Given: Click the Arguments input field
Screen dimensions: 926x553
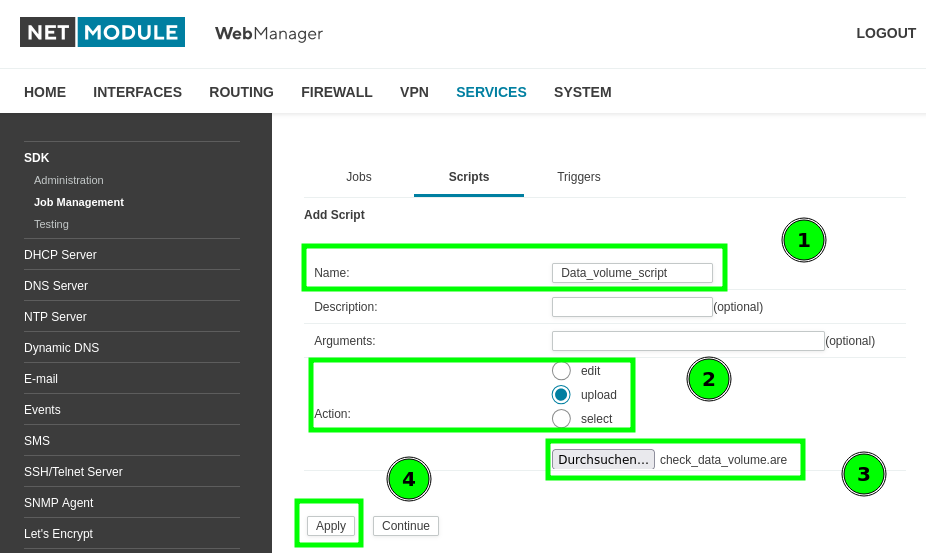Looking at the screenshot, I should [687, 341].
